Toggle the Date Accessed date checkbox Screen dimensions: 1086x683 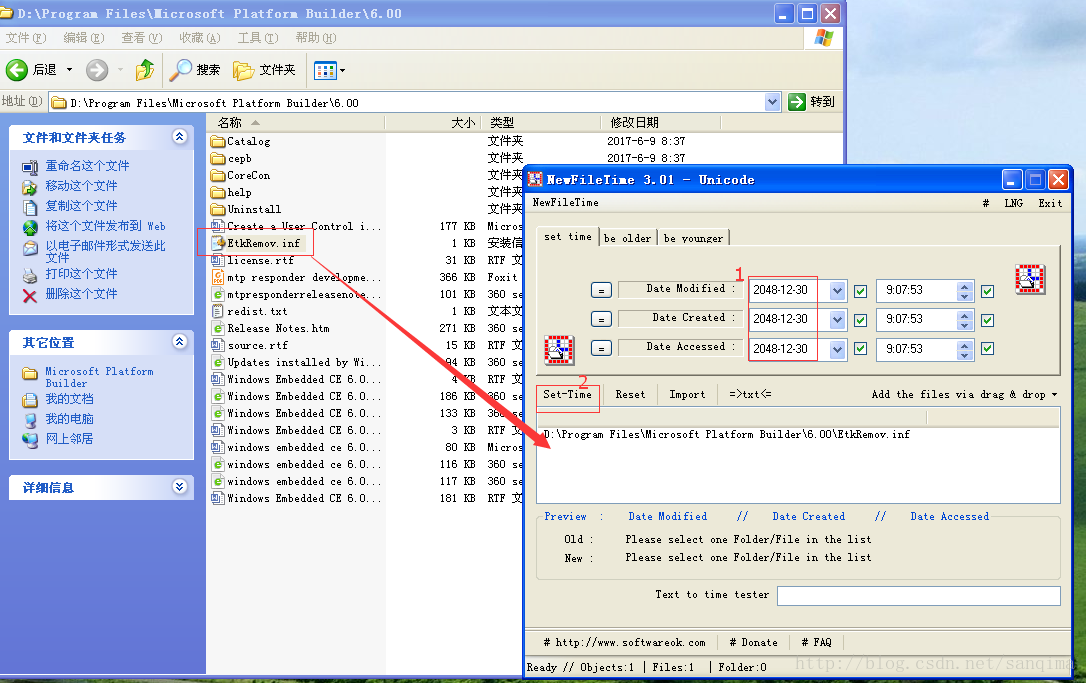point(860,348)
